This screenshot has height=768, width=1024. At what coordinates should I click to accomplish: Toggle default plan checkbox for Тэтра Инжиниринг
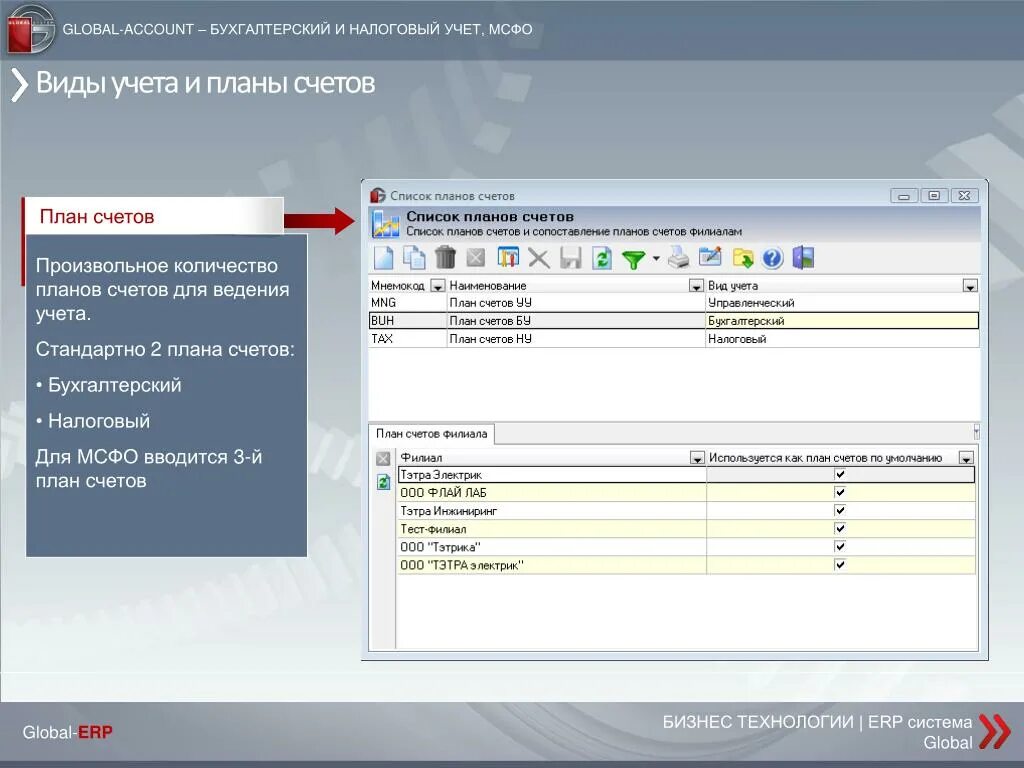coord(840,511)
